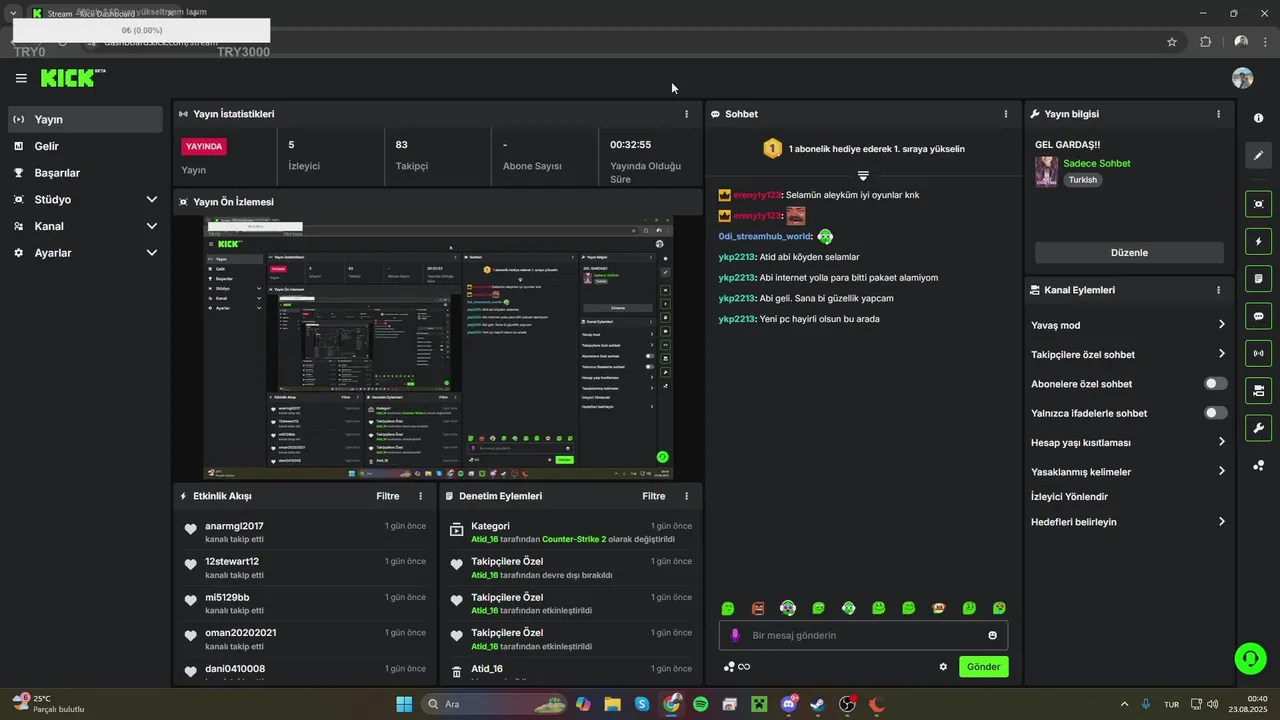Click the chat scroll-down arrow icon
Image resolution: width=1280 pixels, height=720 pixels.
(x=863, y=176)
